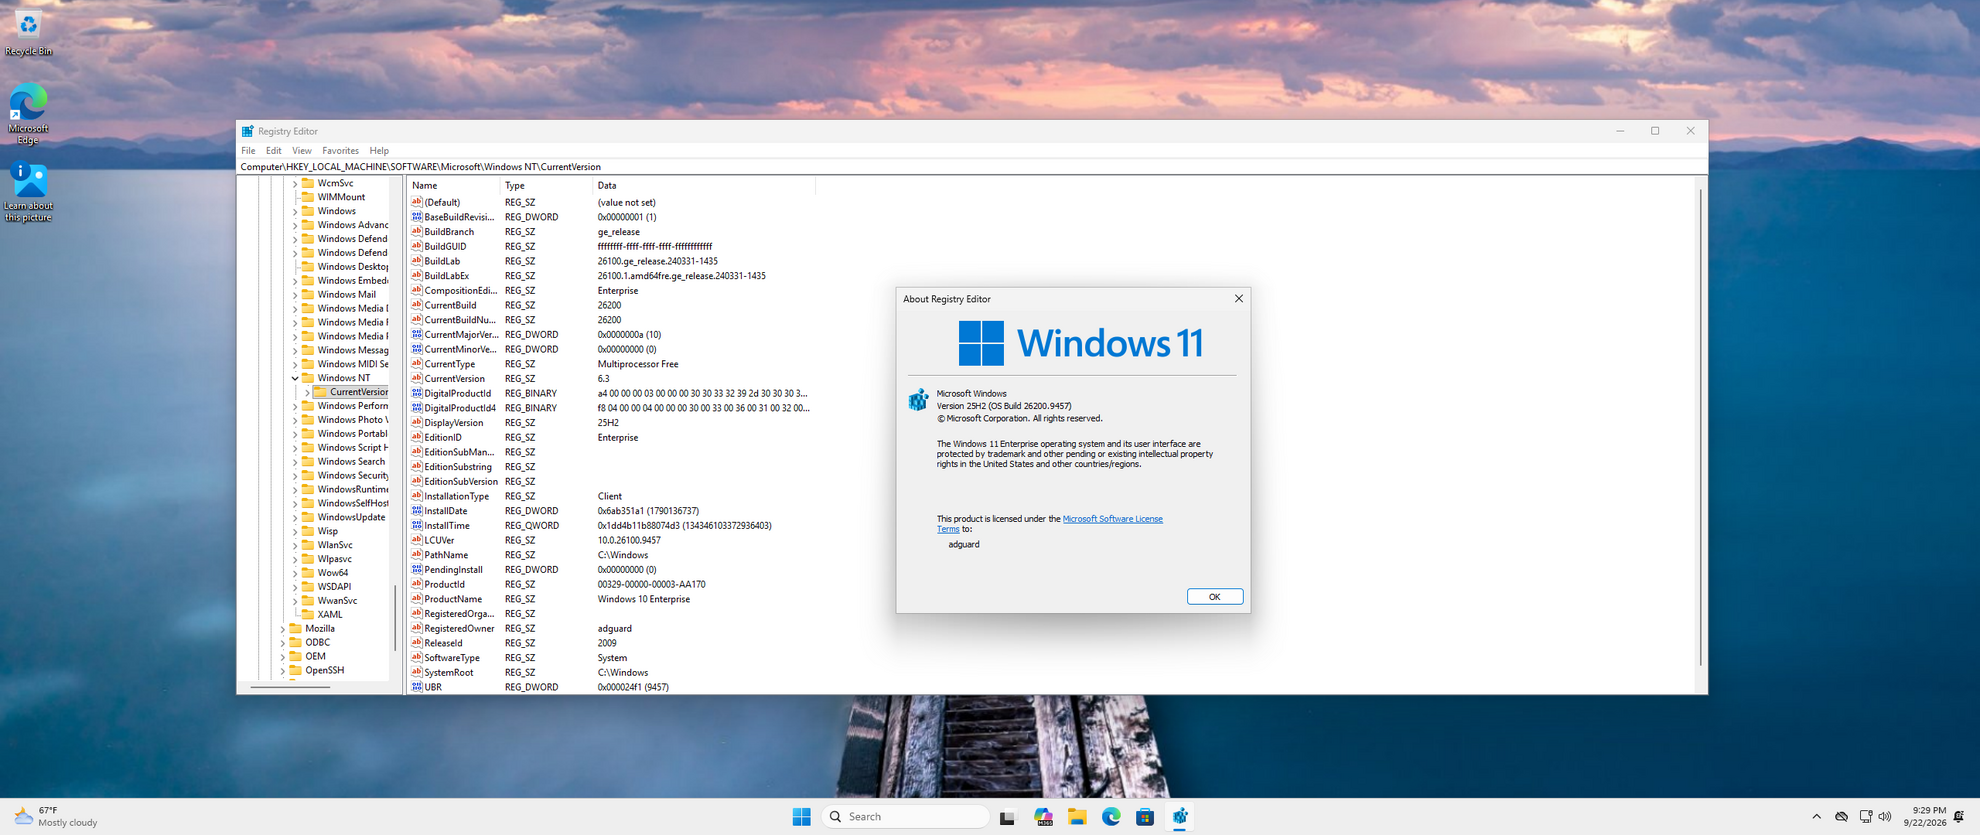Select the Registry Editor taskbar icon
Image resolution: width=1980 pixels, height=835 pixels.
click(x=1180, y=817)
